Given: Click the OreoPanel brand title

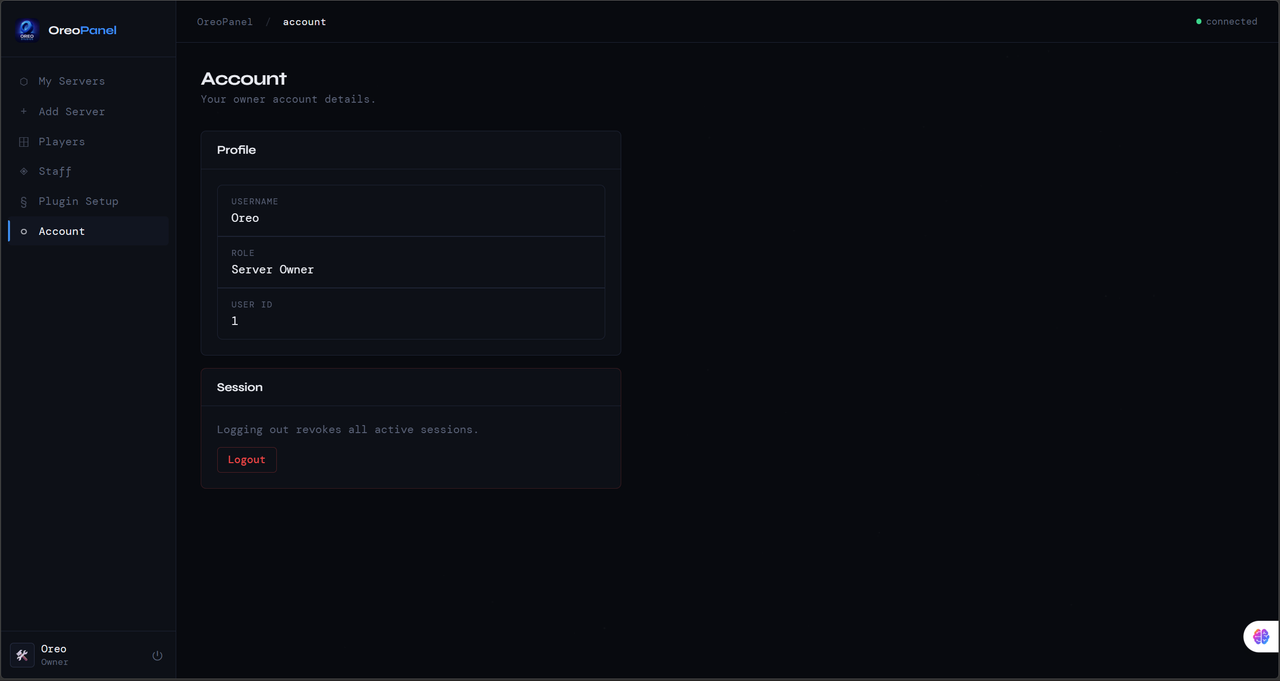Looking at the screenshot, I should 82,30.
